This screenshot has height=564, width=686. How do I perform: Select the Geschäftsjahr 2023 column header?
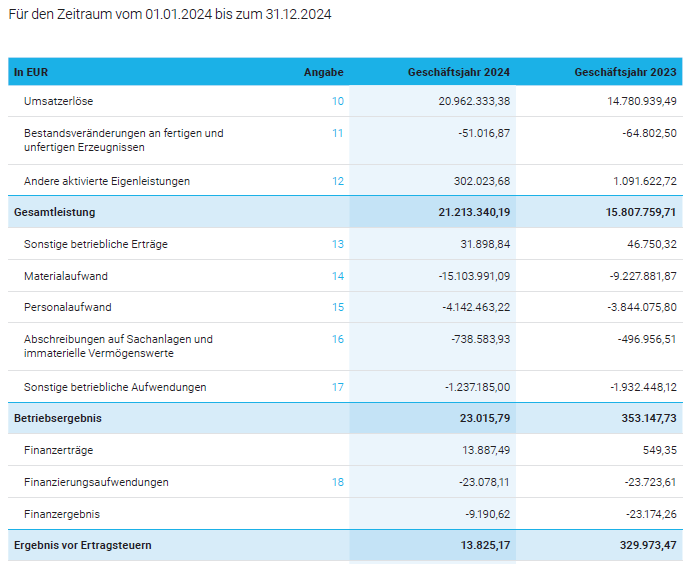(625, 72)
